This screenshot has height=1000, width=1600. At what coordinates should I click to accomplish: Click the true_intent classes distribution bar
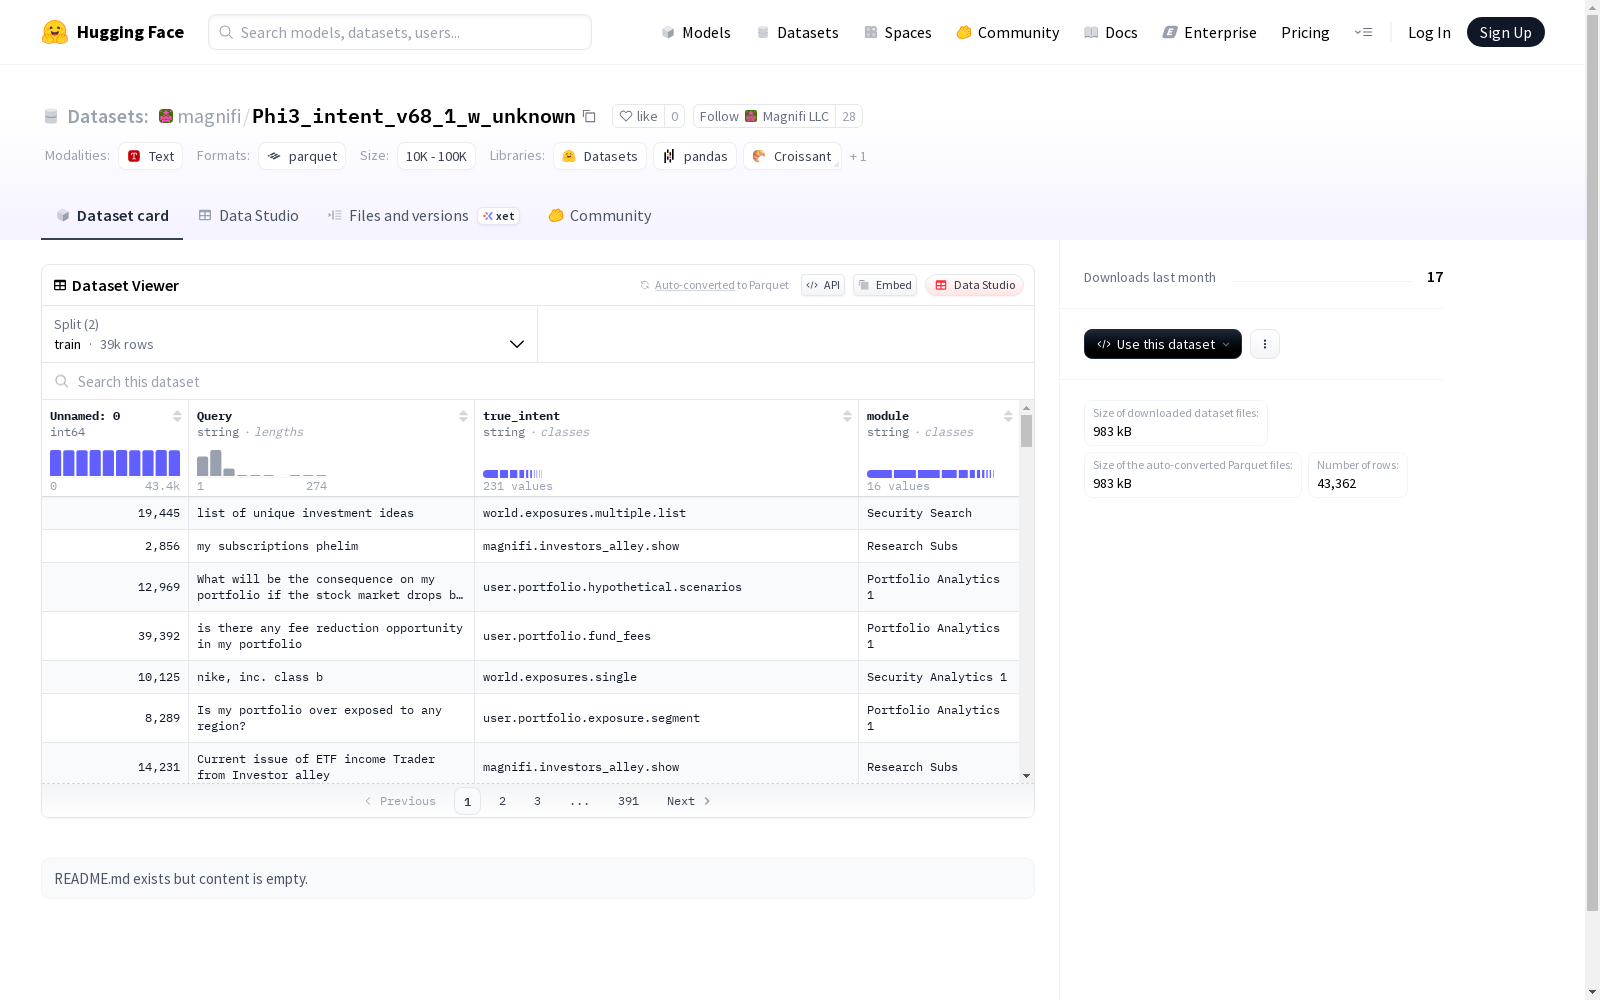pos(513,474)
